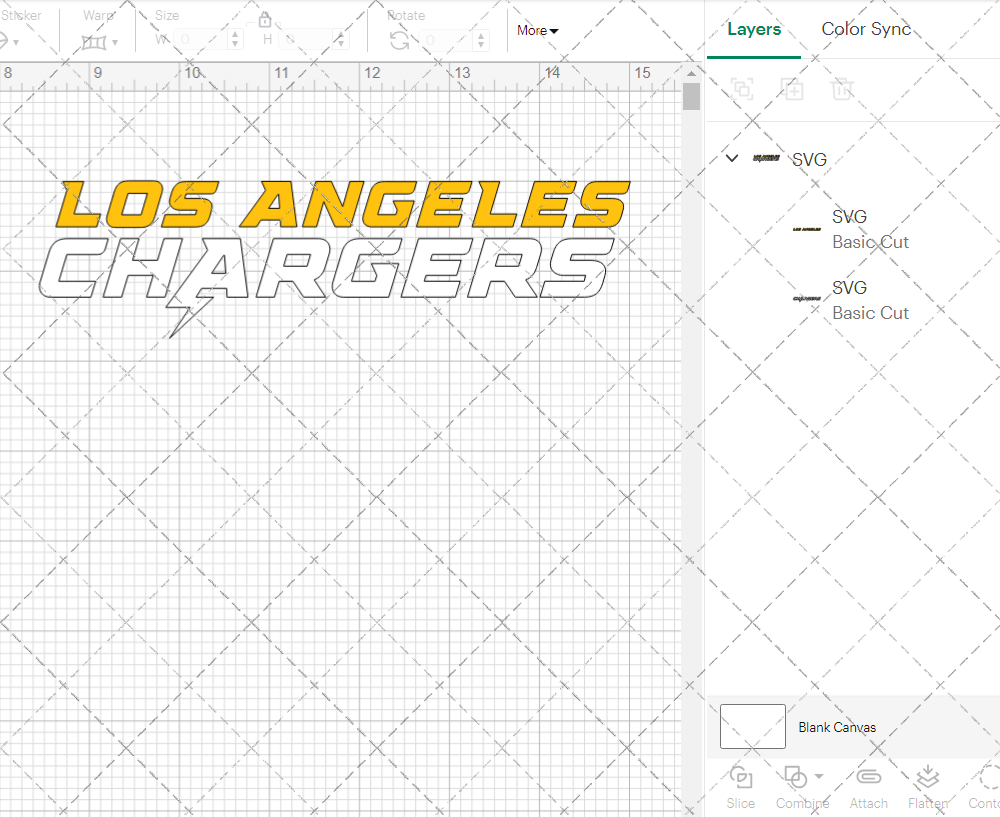
Task: Click the Duplicate layer icon
Action: (793, 89)
